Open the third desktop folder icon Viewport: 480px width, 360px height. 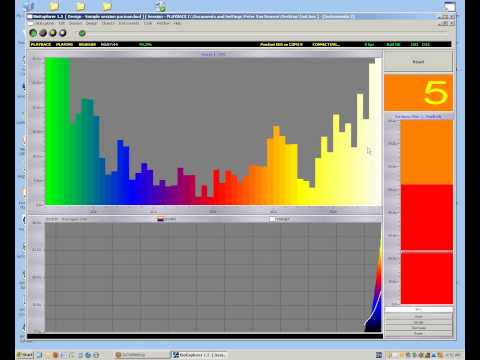(x=107, y=6)
